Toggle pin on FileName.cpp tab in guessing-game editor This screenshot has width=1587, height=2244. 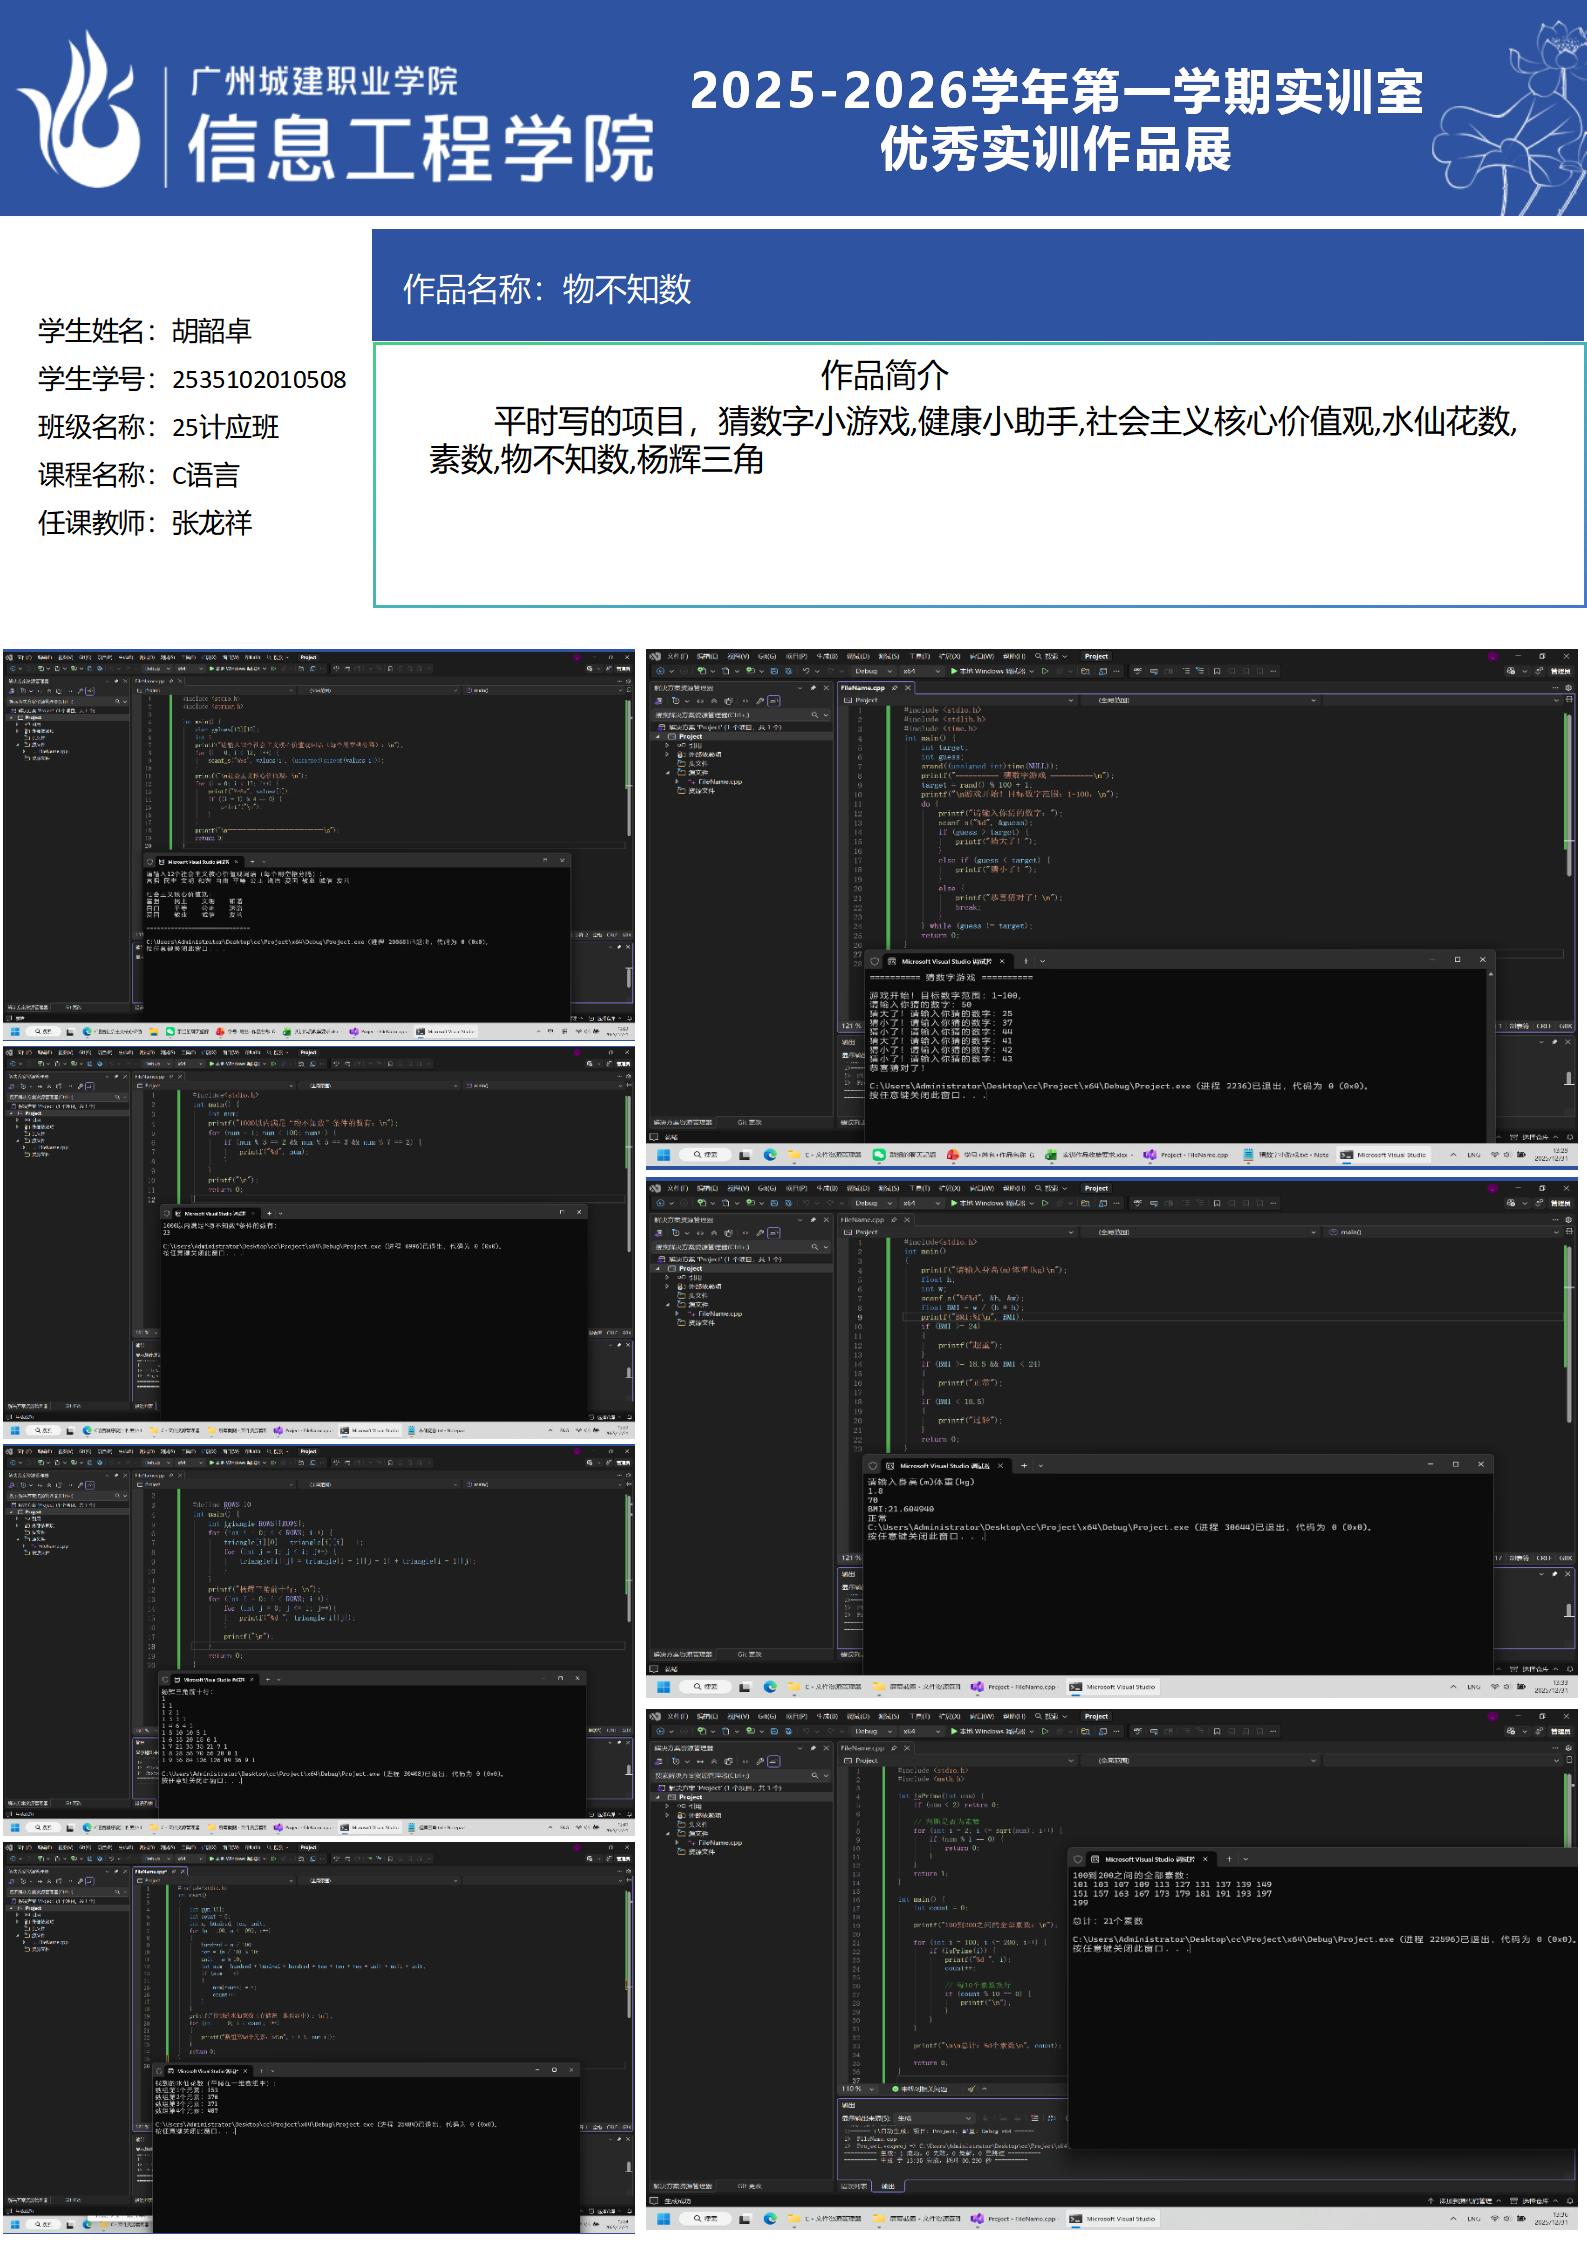pyautogui.click(x=895, y=688)
